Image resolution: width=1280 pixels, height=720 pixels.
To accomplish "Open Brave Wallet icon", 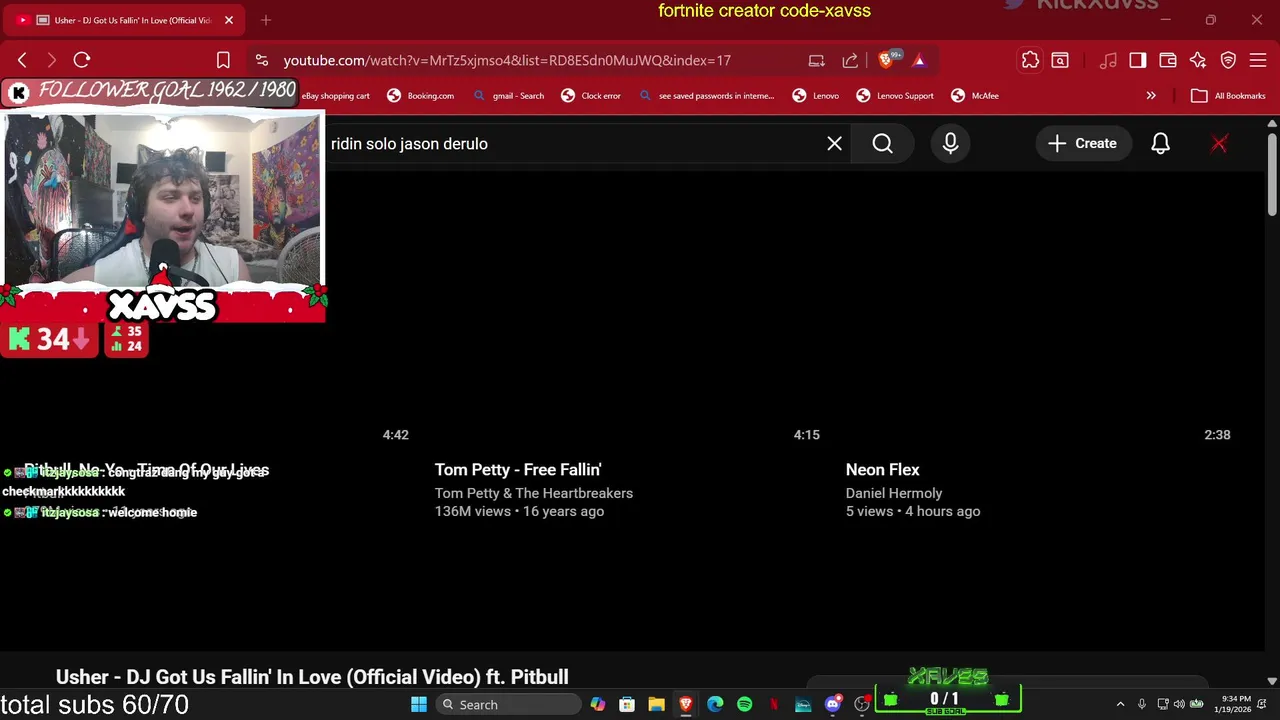I will point(1167,60).
